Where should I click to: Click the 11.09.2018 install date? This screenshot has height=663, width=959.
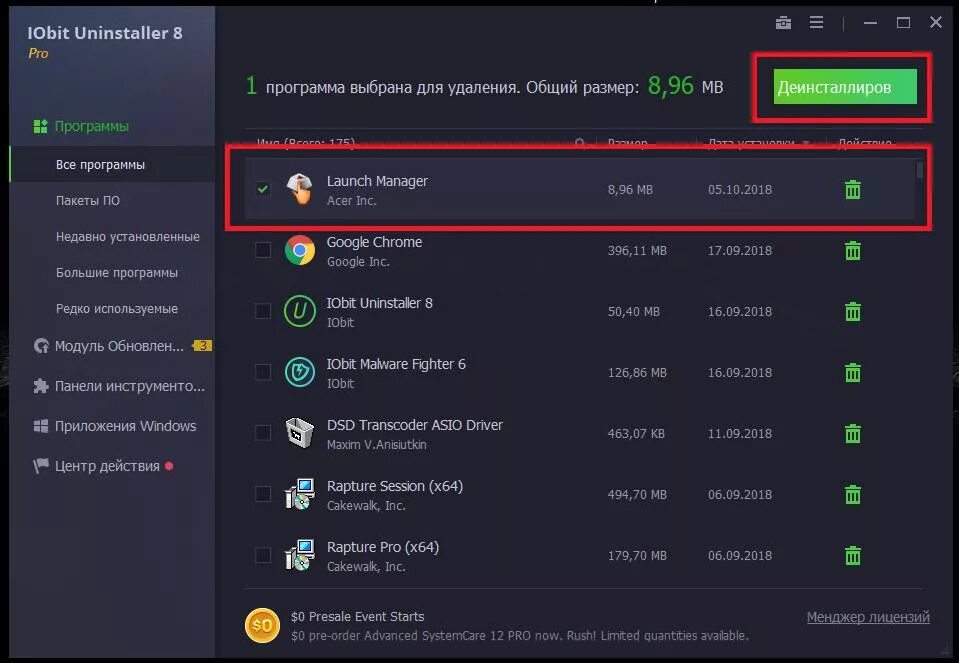point(739,434)
